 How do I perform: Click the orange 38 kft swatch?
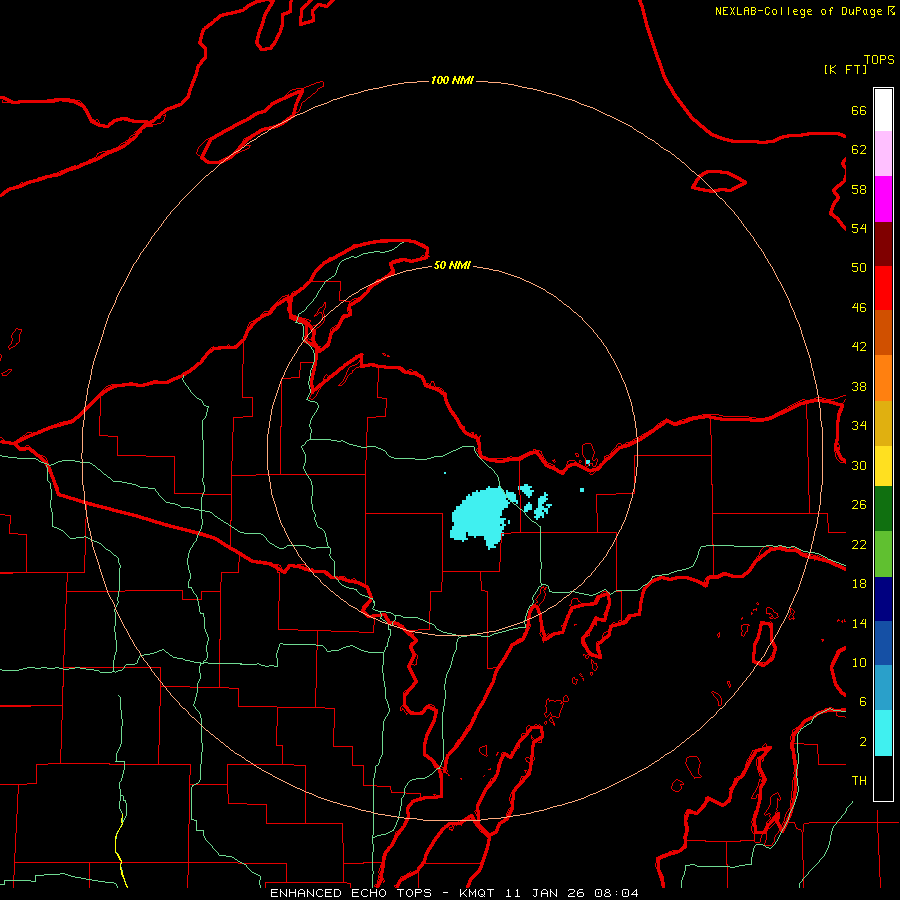point(883,378)
